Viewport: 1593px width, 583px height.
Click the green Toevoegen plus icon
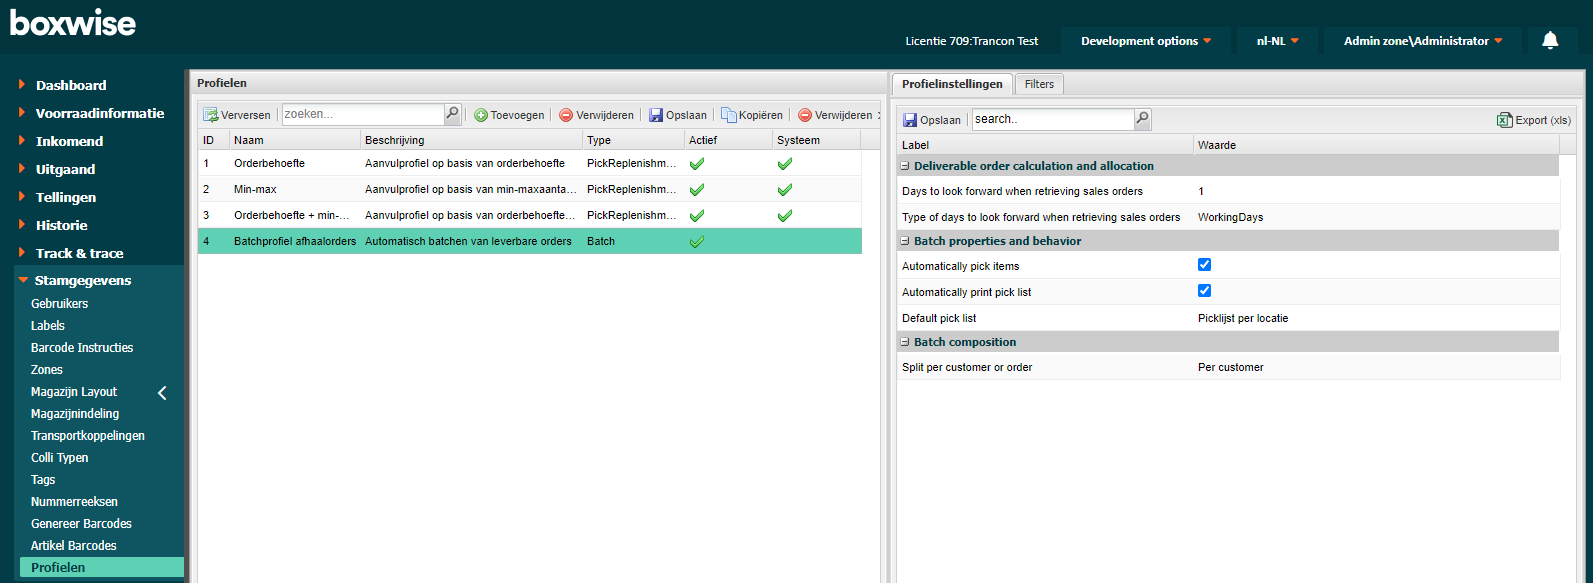click(x=481, y=115)
